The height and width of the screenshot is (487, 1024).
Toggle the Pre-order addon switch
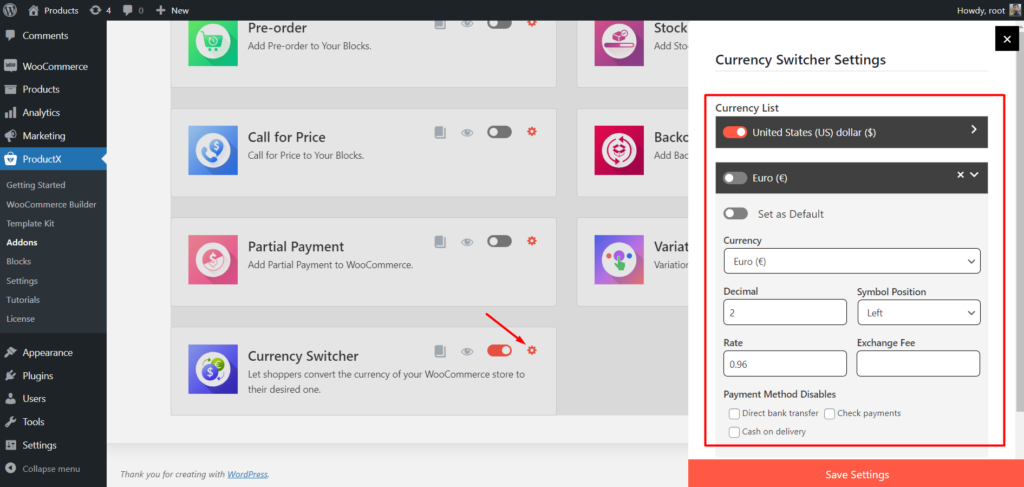pos(499,23)
